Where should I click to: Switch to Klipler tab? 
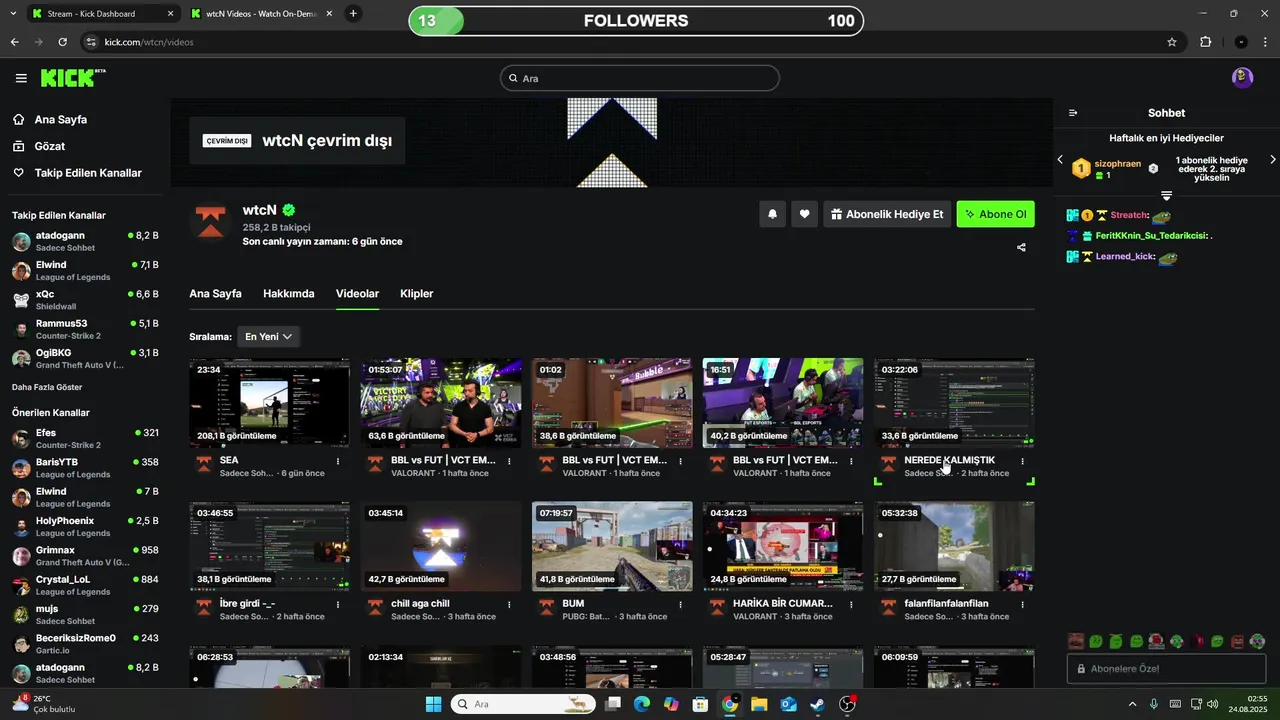(416, 294)
